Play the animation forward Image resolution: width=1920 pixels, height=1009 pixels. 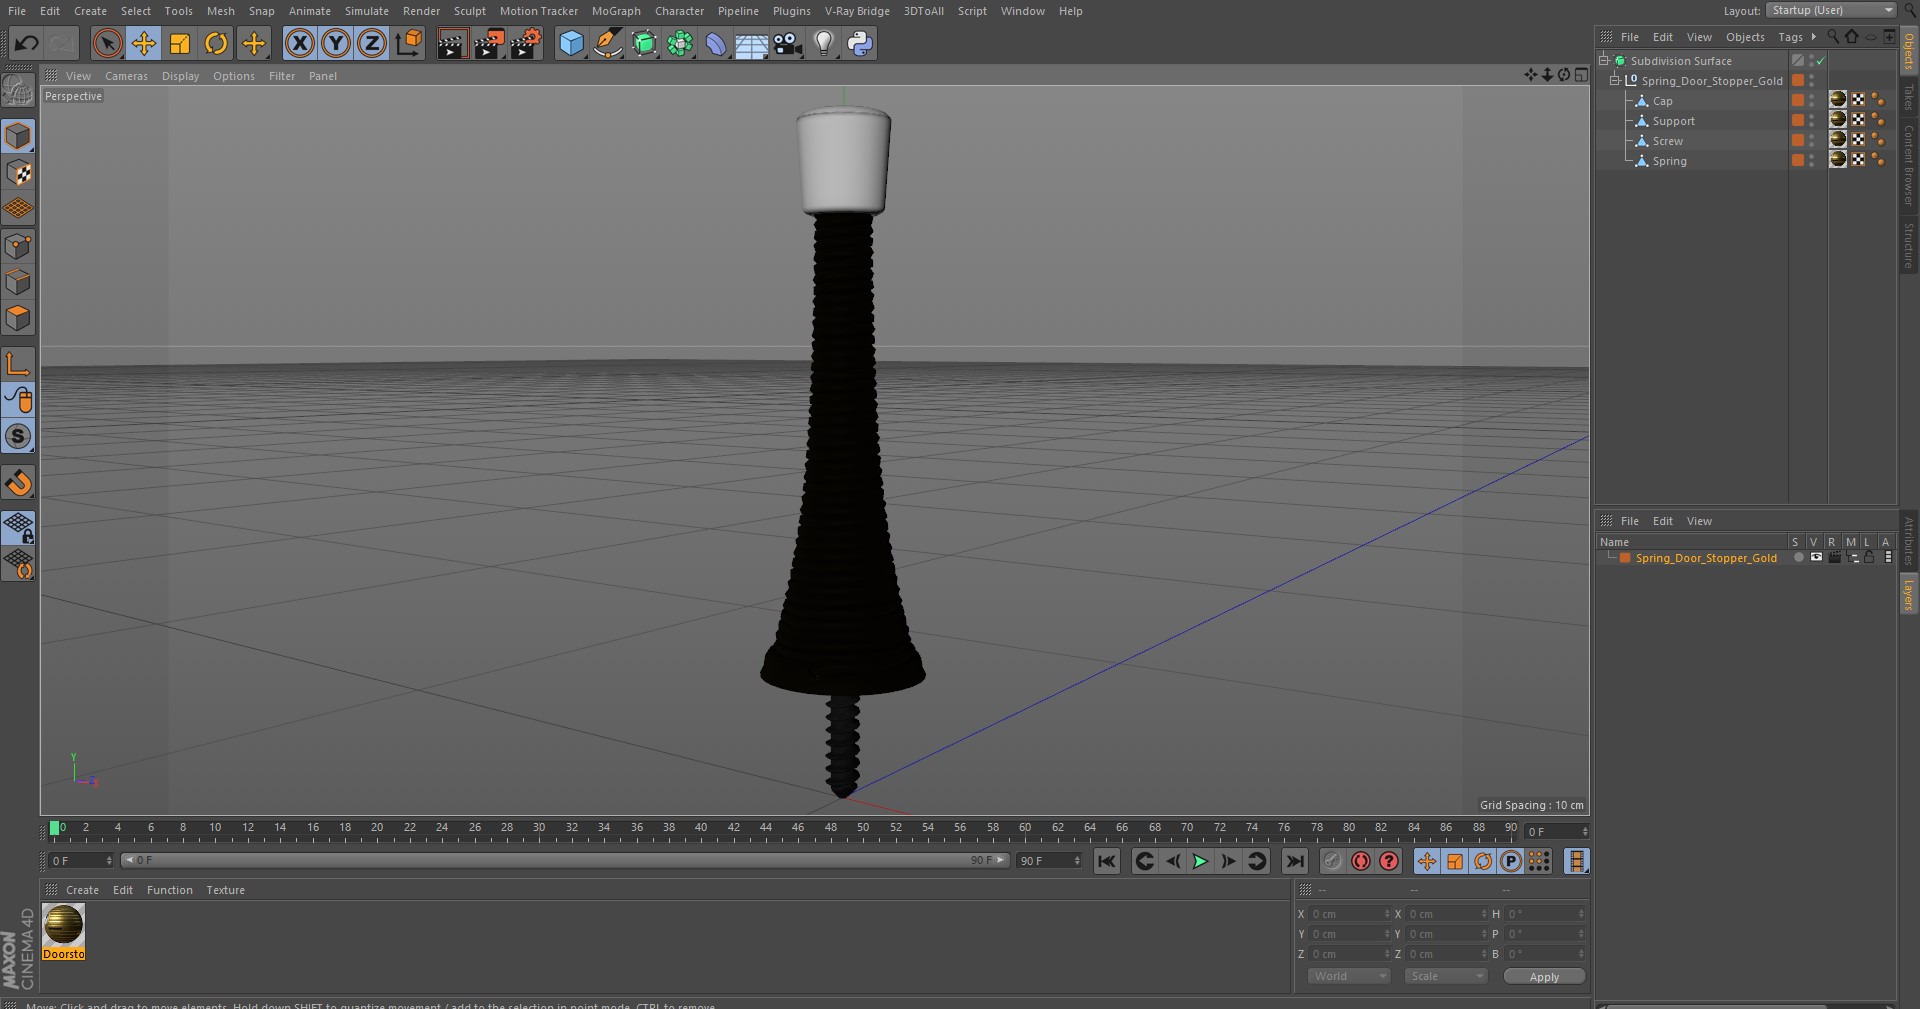point(1200,861)
